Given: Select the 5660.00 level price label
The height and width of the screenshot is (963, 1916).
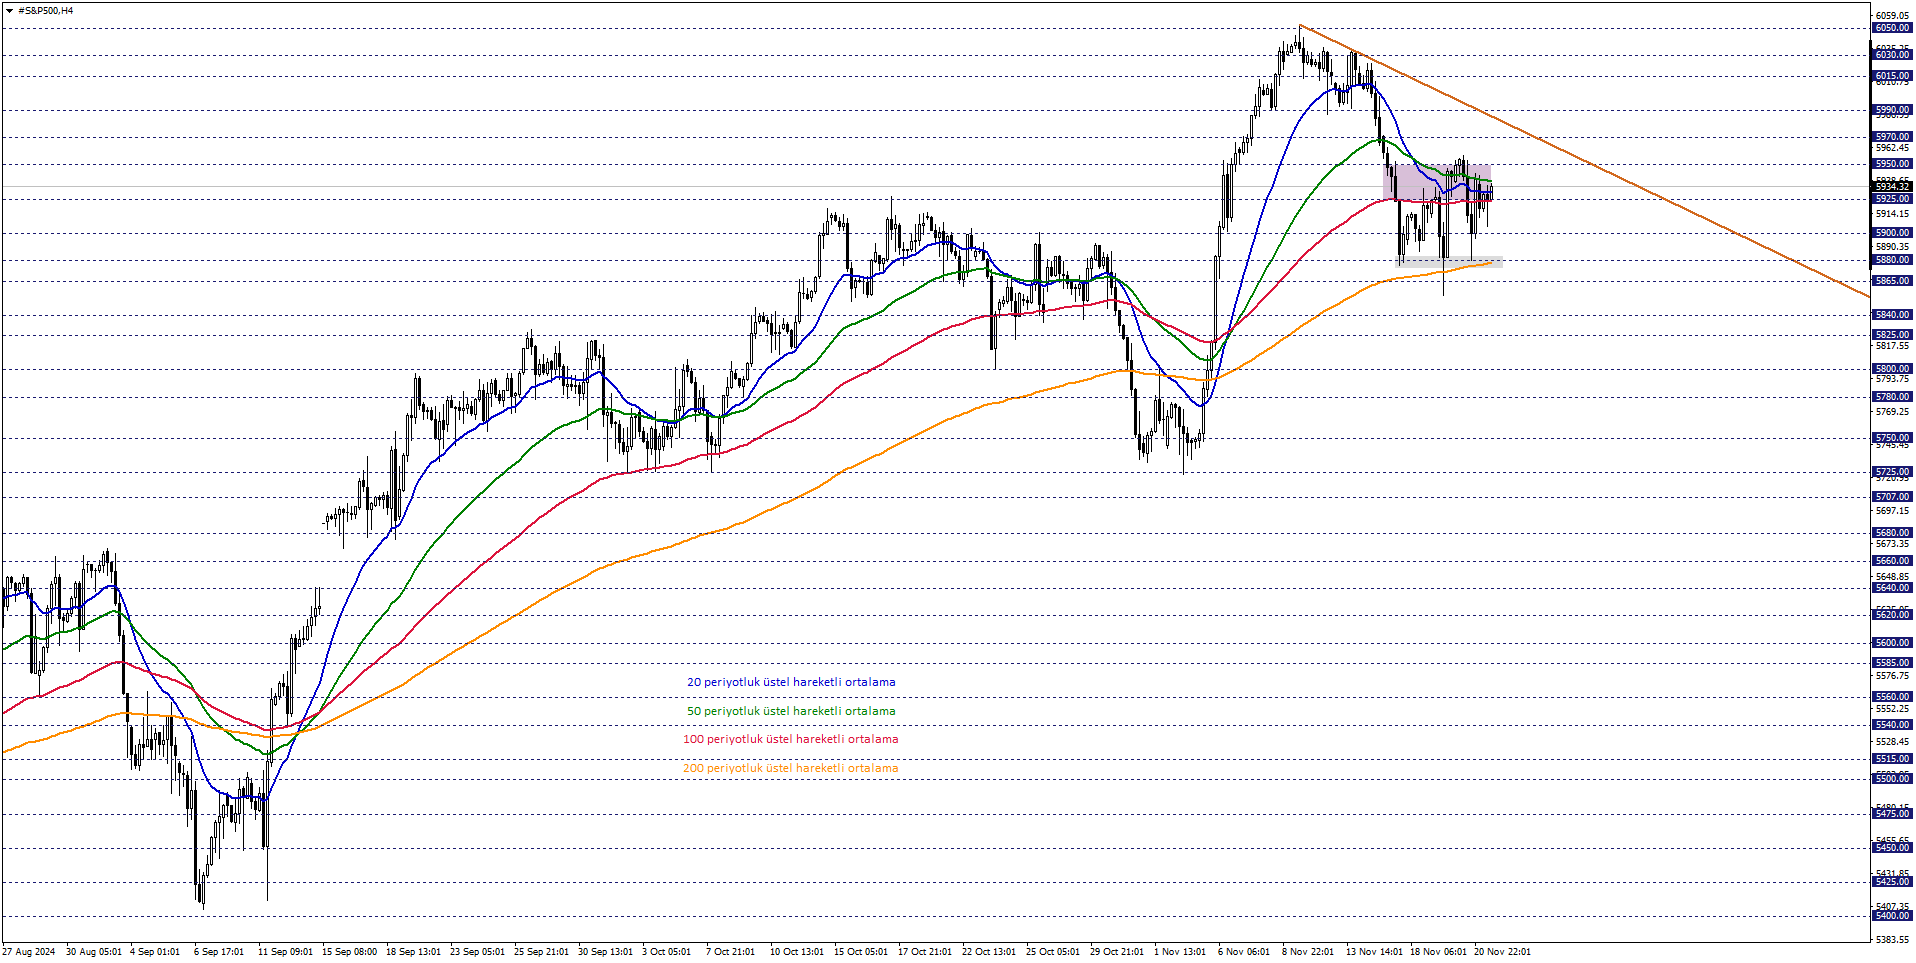Looking at the screenshot, I should 1892,561.
